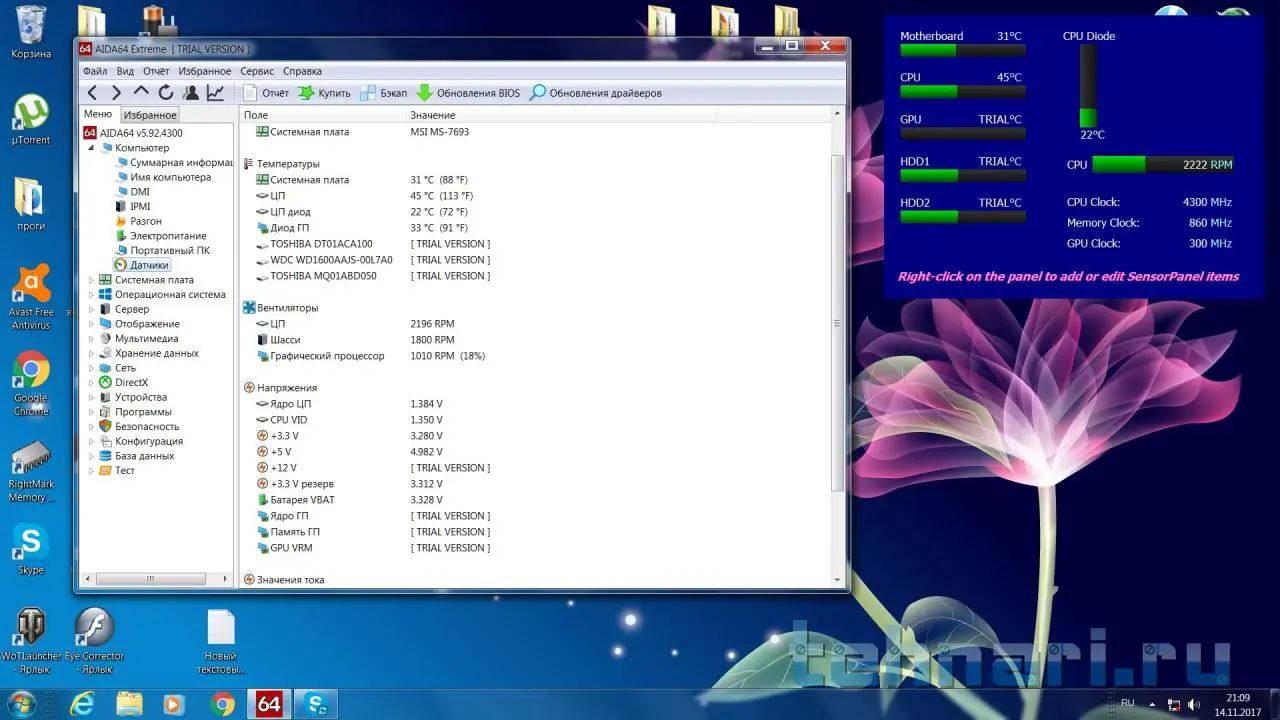Click the Бэкап toolbar icon
This screenshot has height=720, width=1280.
click(383, 93)
